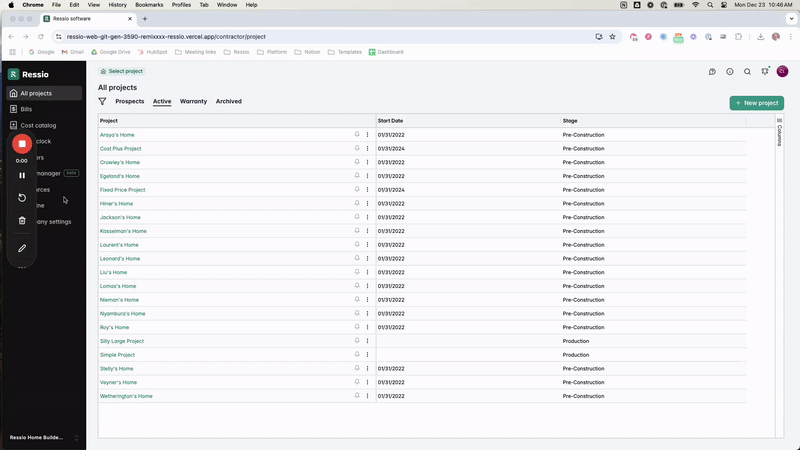Sort by the Start Date column header
The height and width of the screenshot is (450, 800).
click(390, 120)
